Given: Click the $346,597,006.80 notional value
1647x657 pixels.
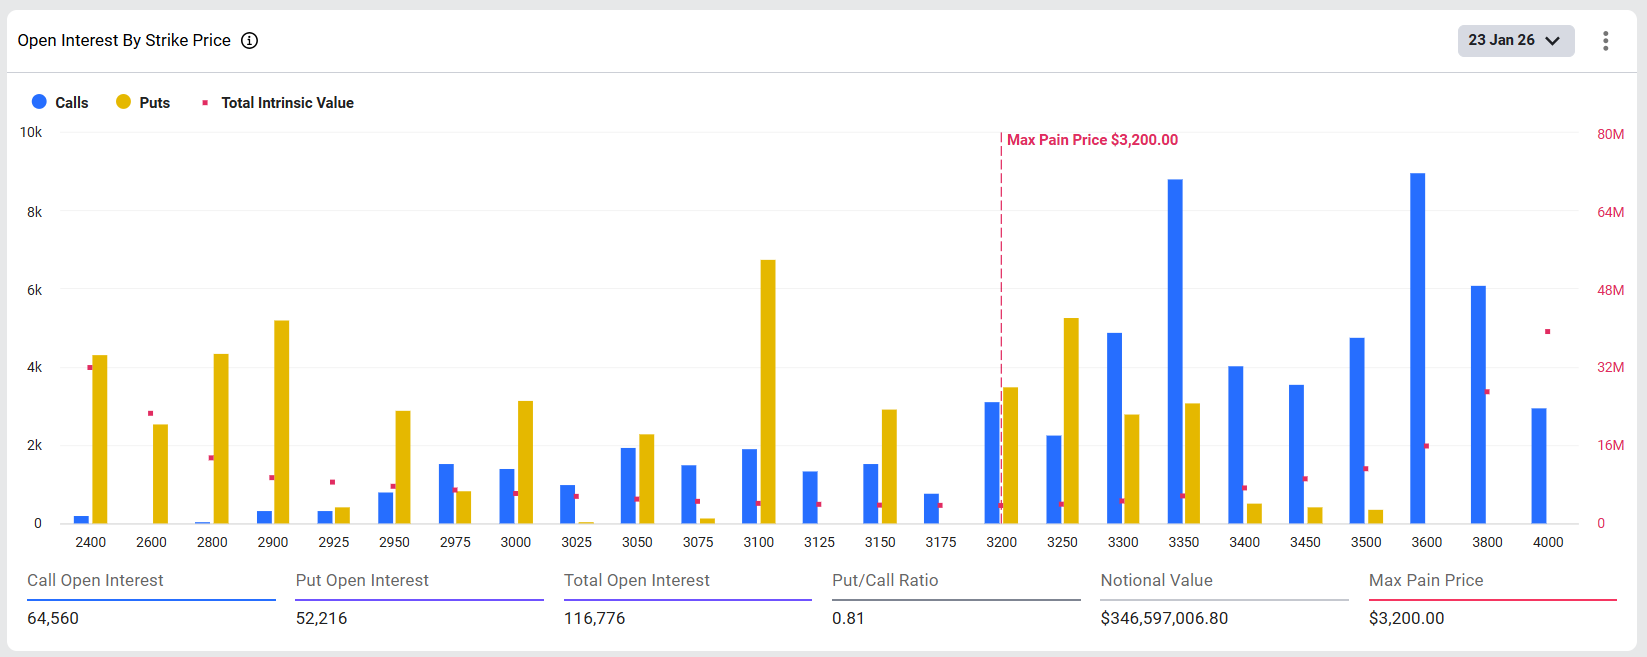Looking at the screenshot, I should coord(1164,618).
